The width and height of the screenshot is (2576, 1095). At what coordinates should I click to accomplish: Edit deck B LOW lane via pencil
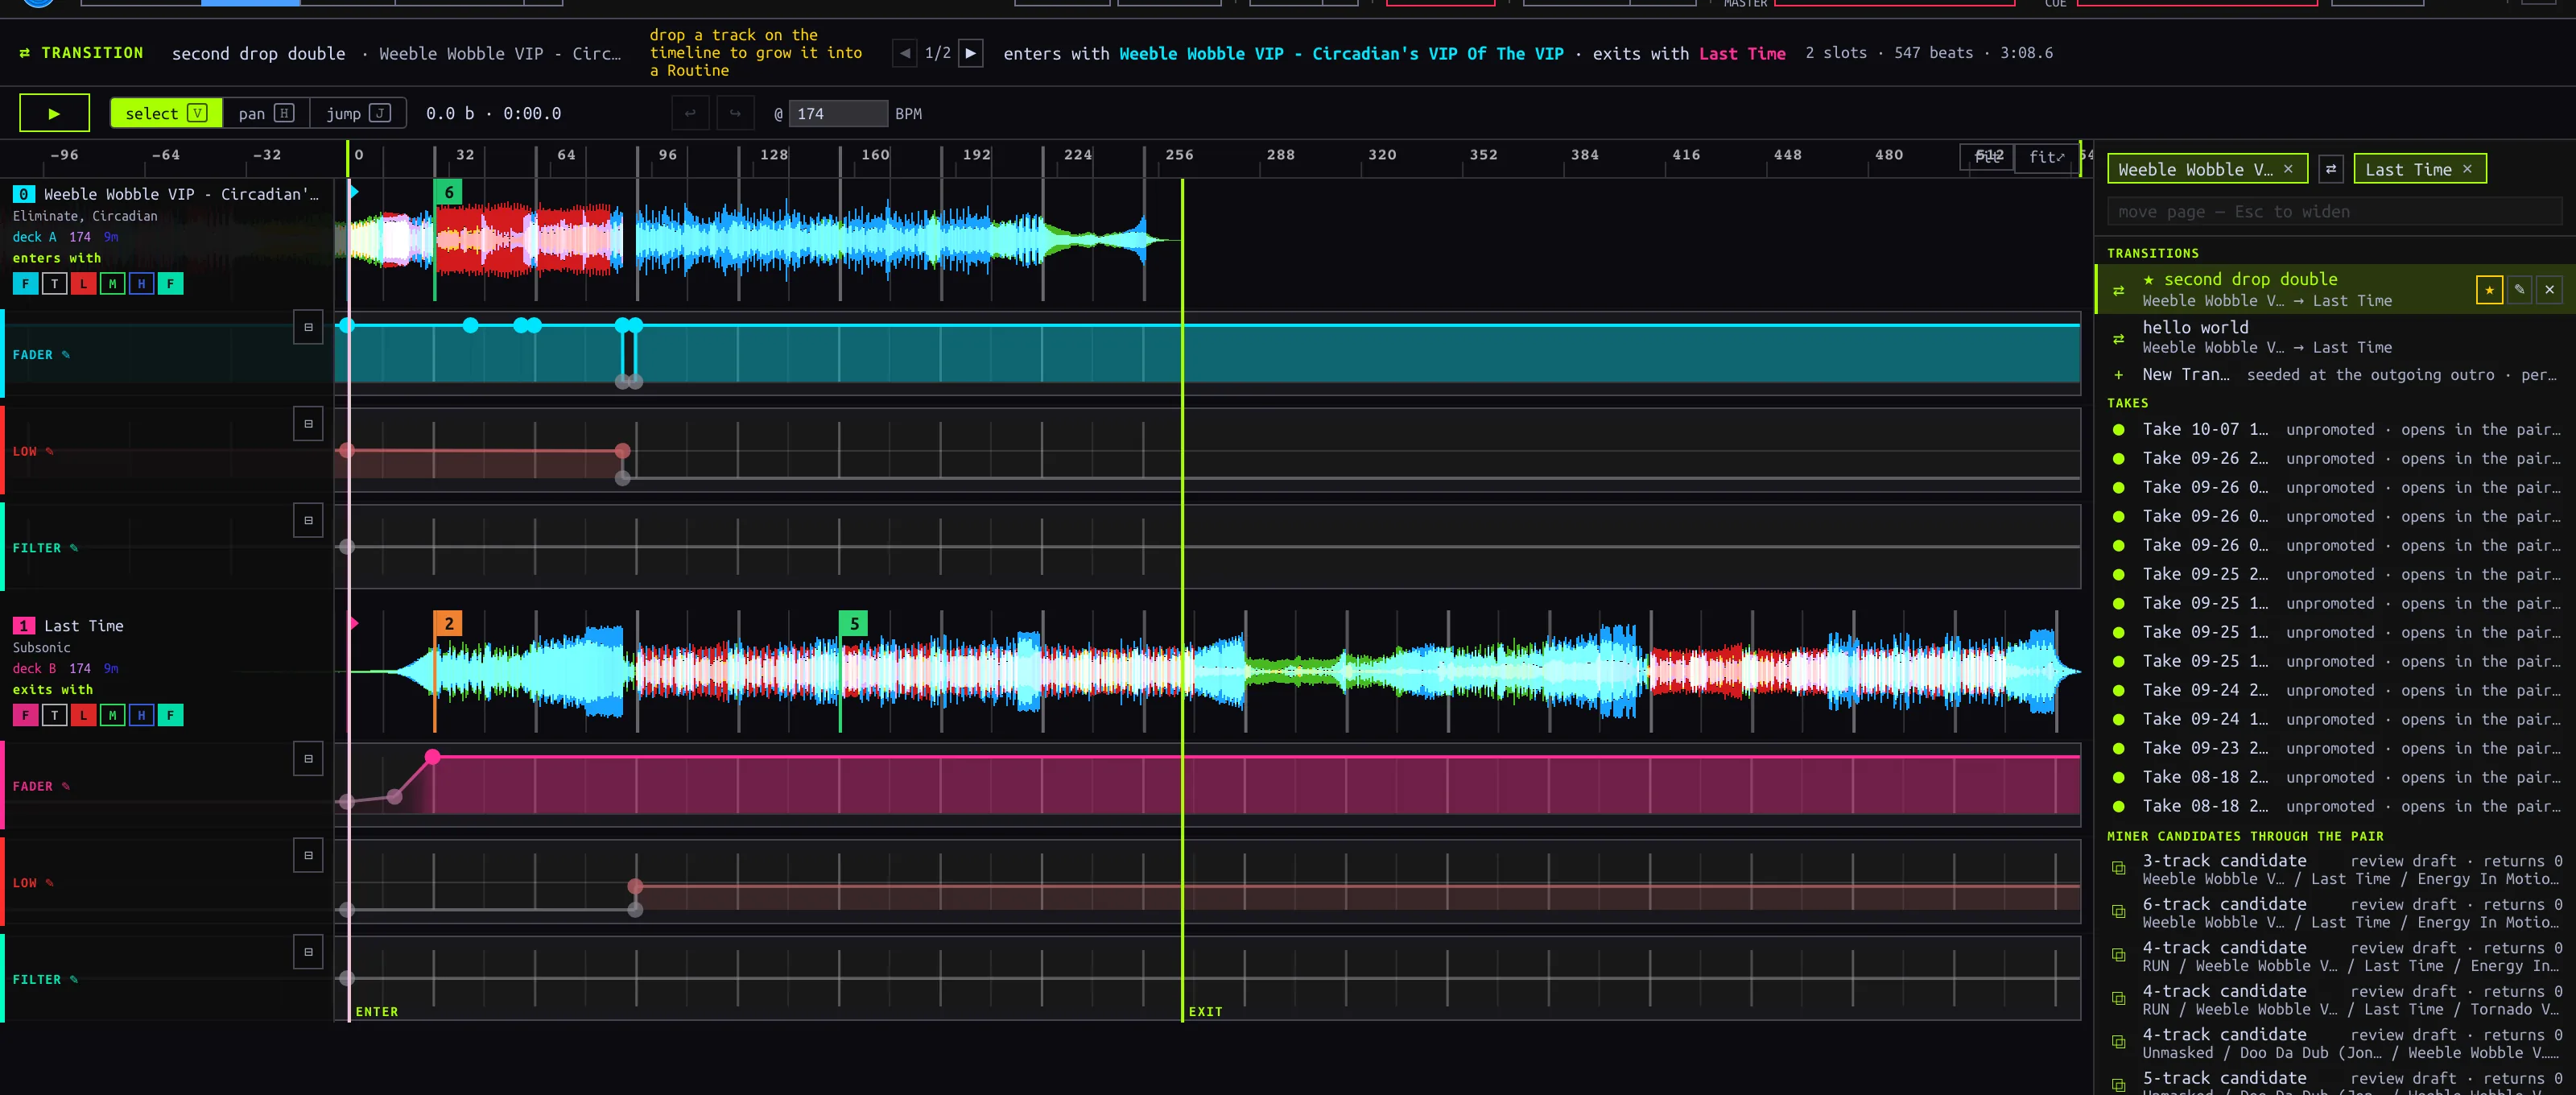pos(49,883)
